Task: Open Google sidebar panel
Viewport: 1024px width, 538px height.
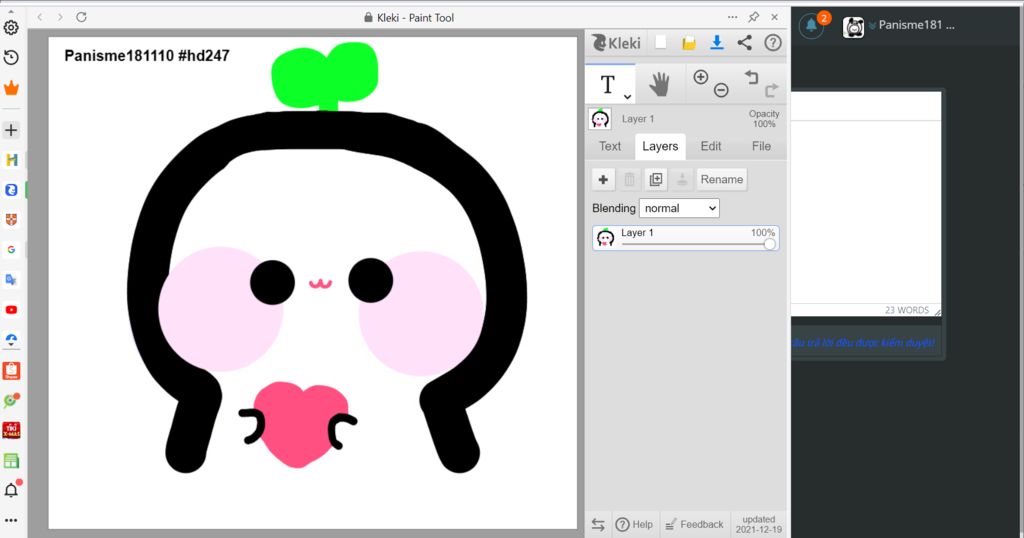Action: tap(11, 249)
